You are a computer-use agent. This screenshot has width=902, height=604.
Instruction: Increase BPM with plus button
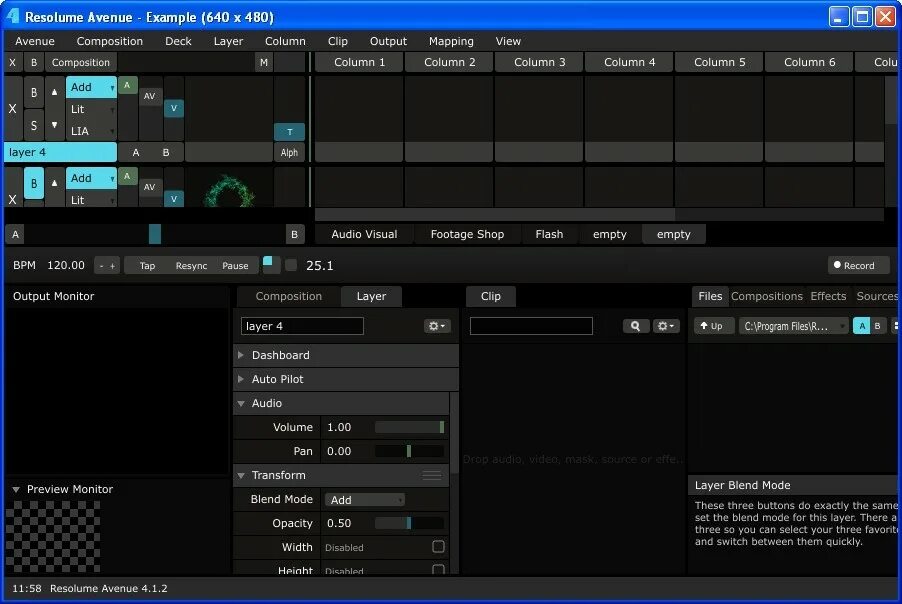113,266
